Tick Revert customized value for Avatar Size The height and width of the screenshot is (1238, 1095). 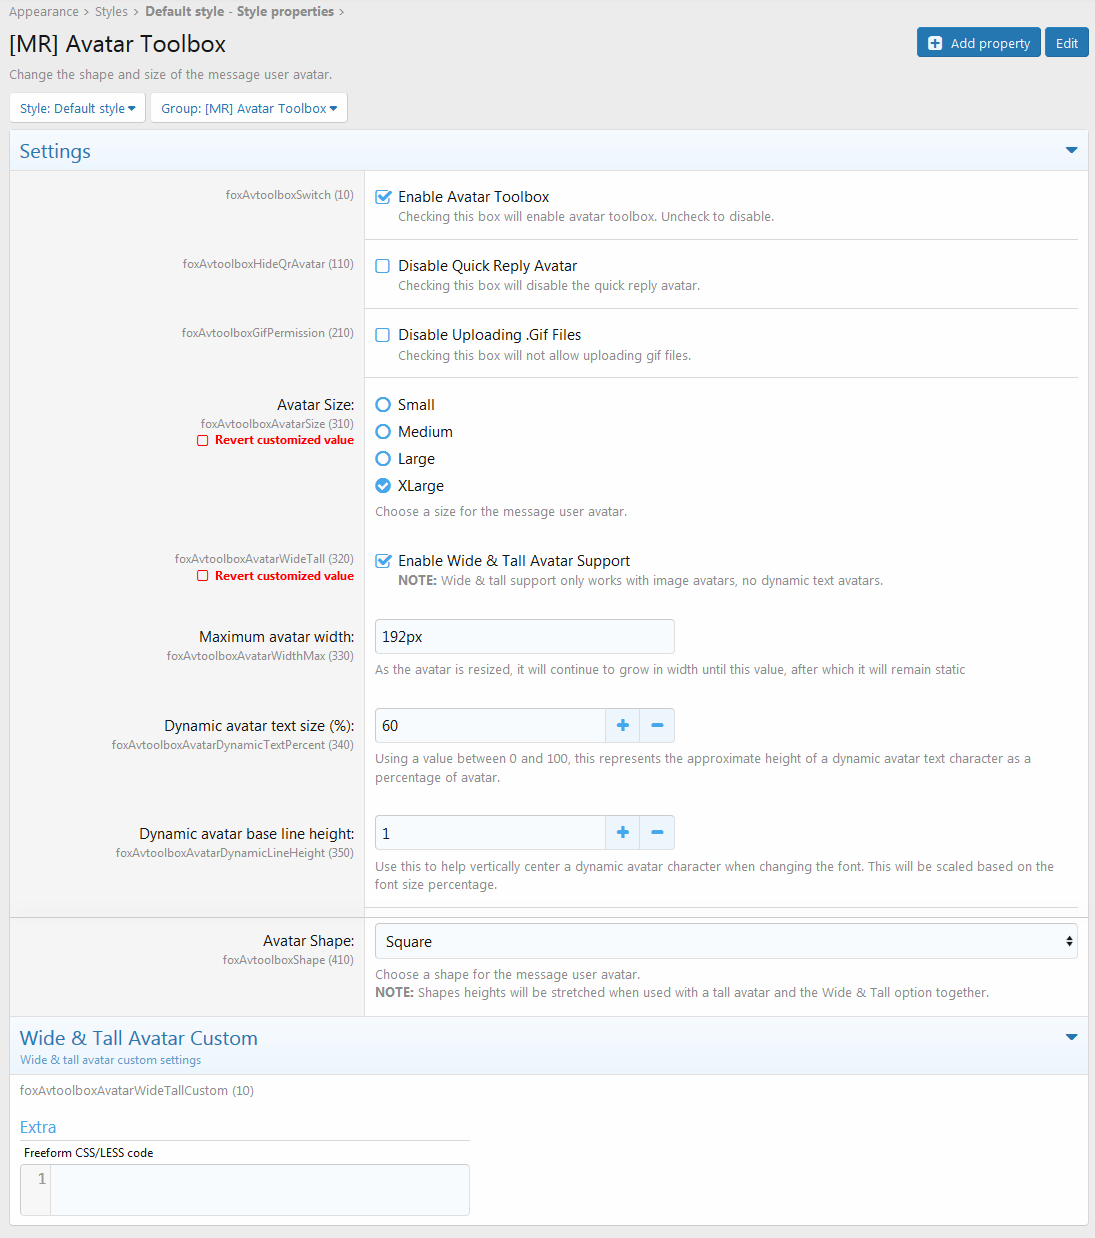[203, 440]
